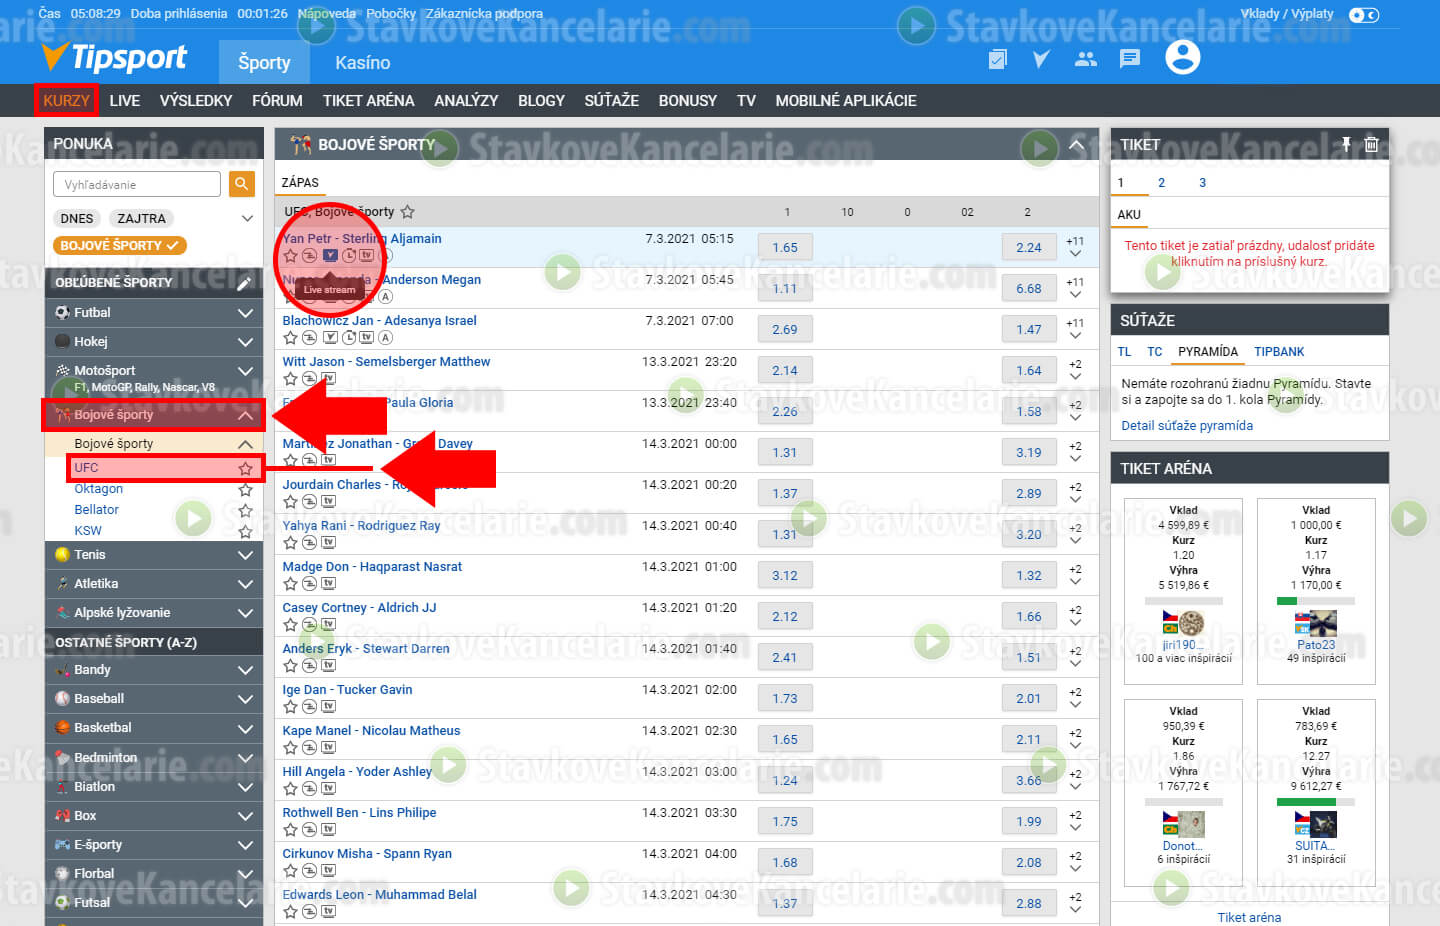
Task: Collapse the Bojové športy sidebar section
Action: point(245,415)
